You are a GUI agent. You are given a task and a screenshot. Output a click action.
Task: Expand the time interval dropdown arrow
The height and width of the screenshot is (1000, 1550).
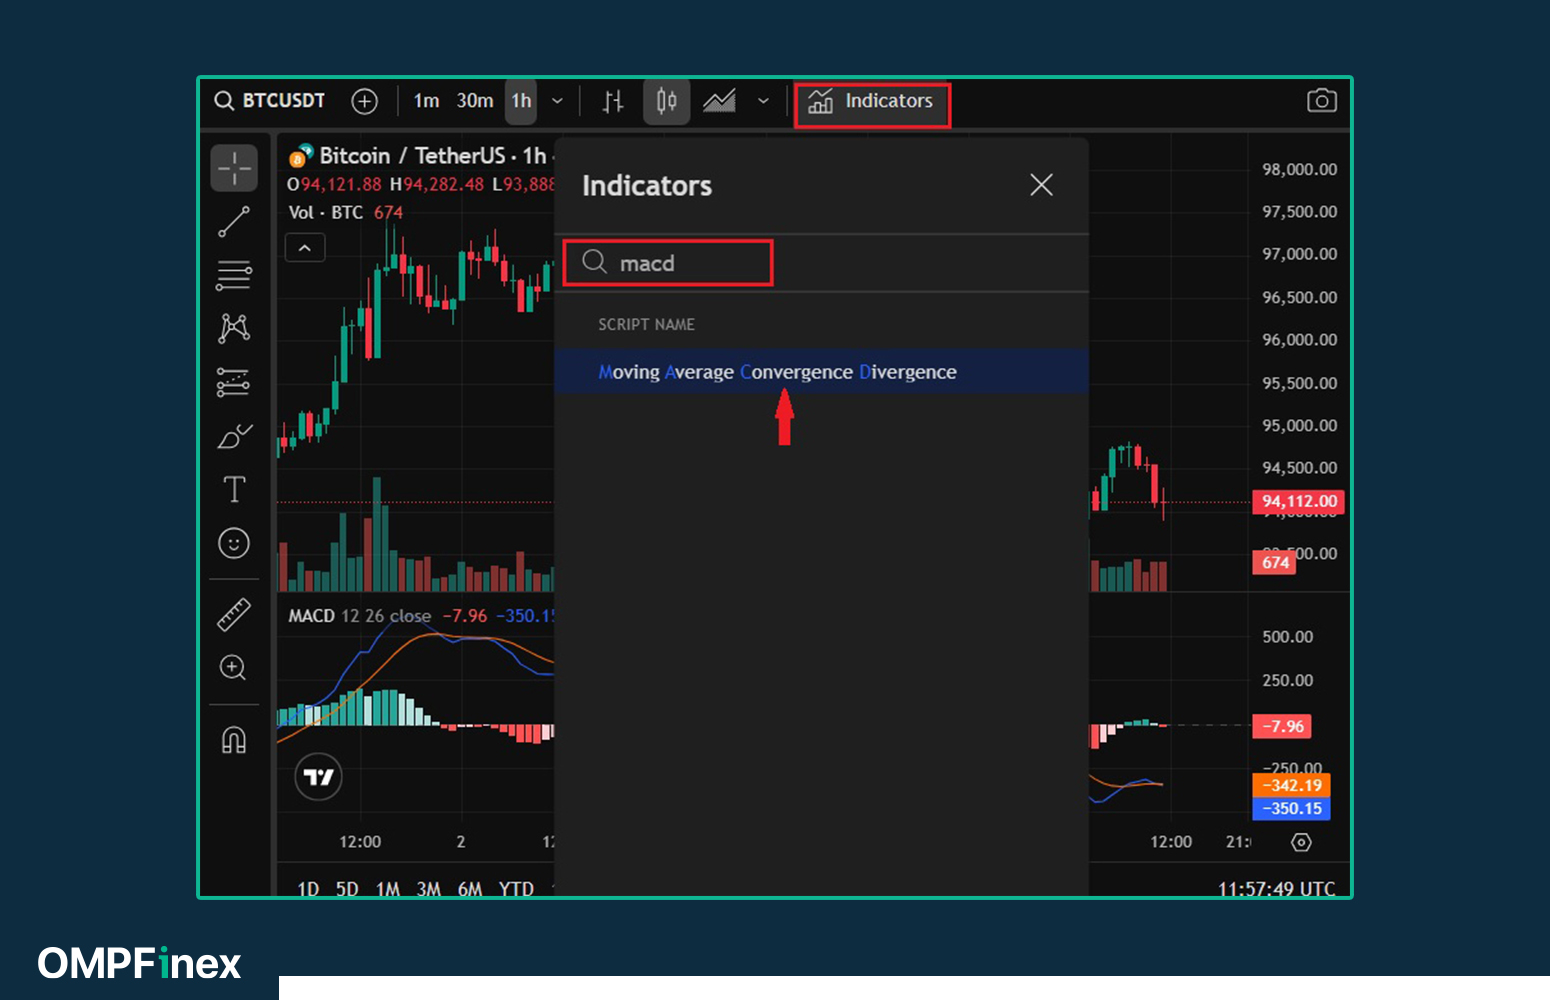(x=558, y=101)
